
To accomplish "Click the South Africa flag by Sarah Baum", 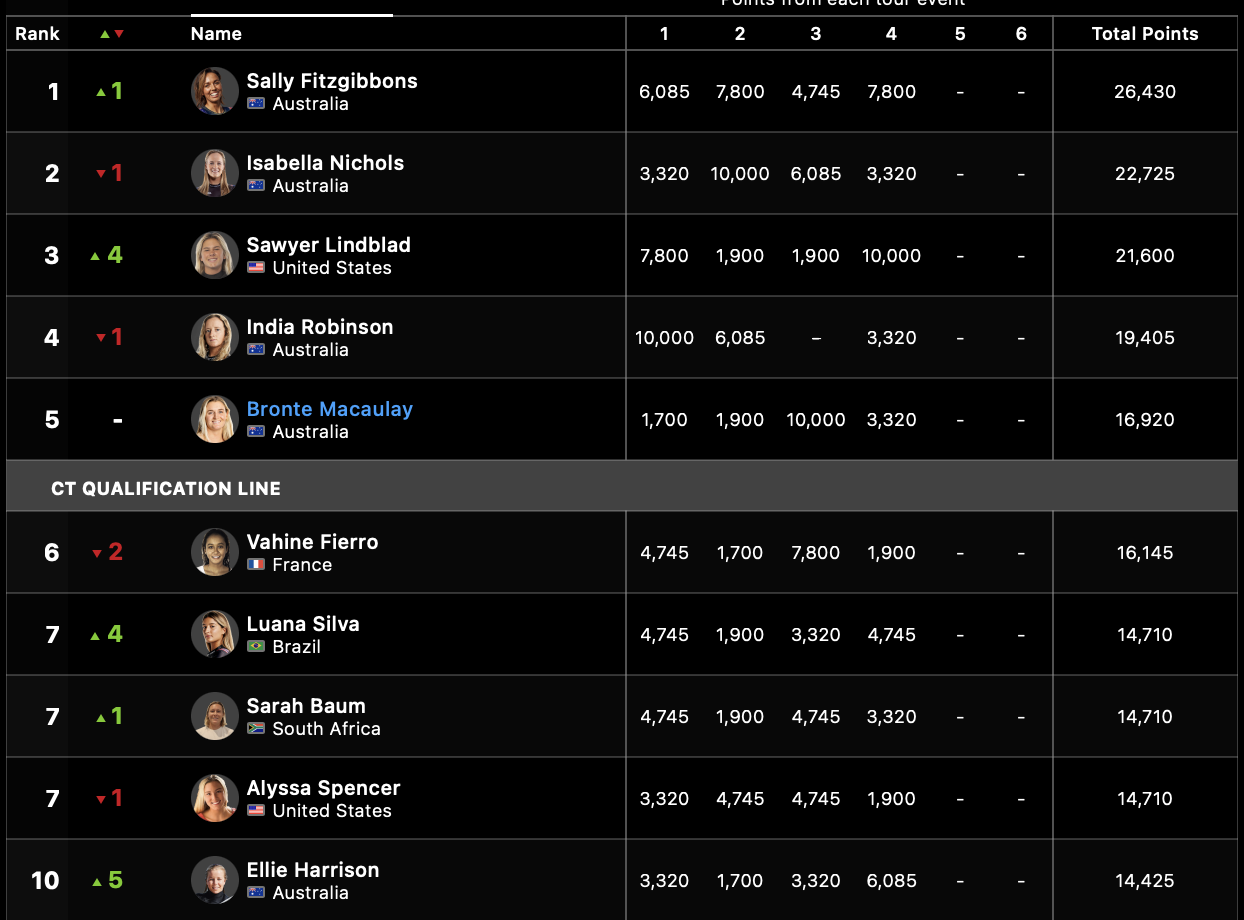I will (256, 729).
